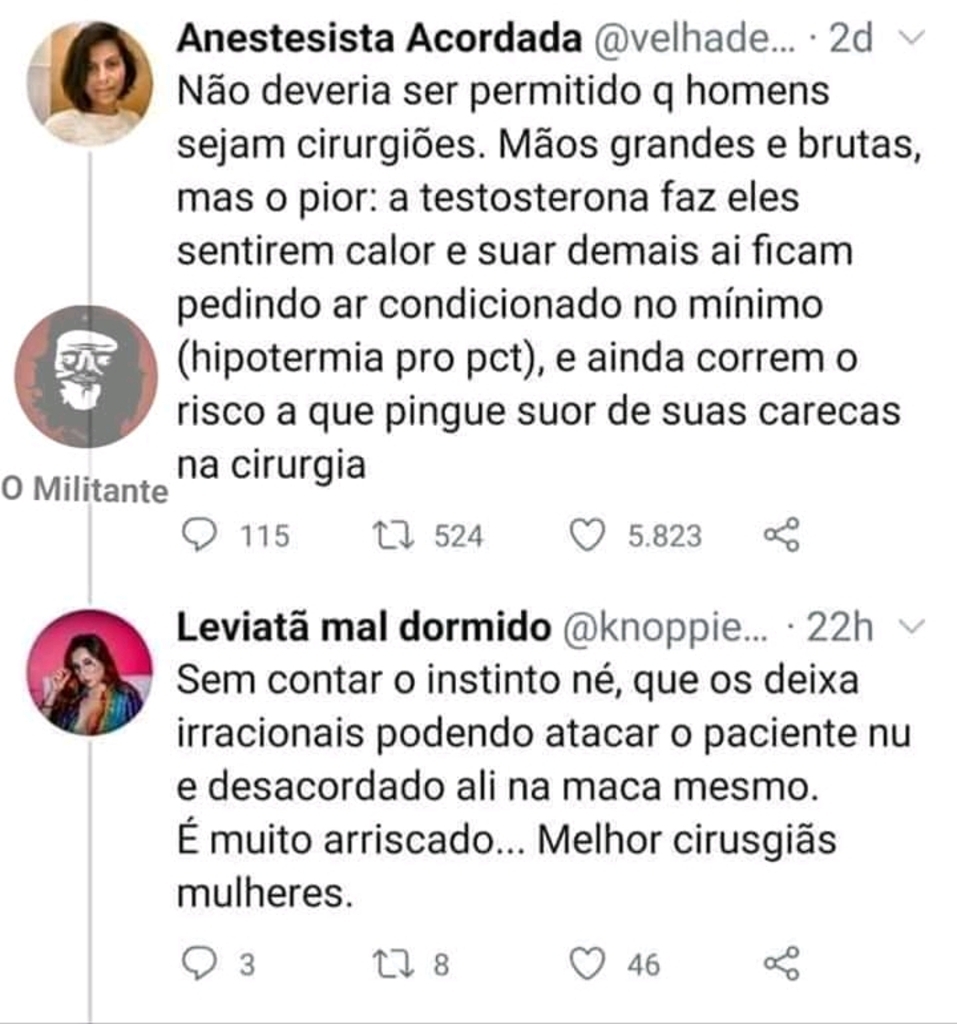Open the Anestesista Acordada profile picture
The image size is (957, 1024).
coord(90,83)
